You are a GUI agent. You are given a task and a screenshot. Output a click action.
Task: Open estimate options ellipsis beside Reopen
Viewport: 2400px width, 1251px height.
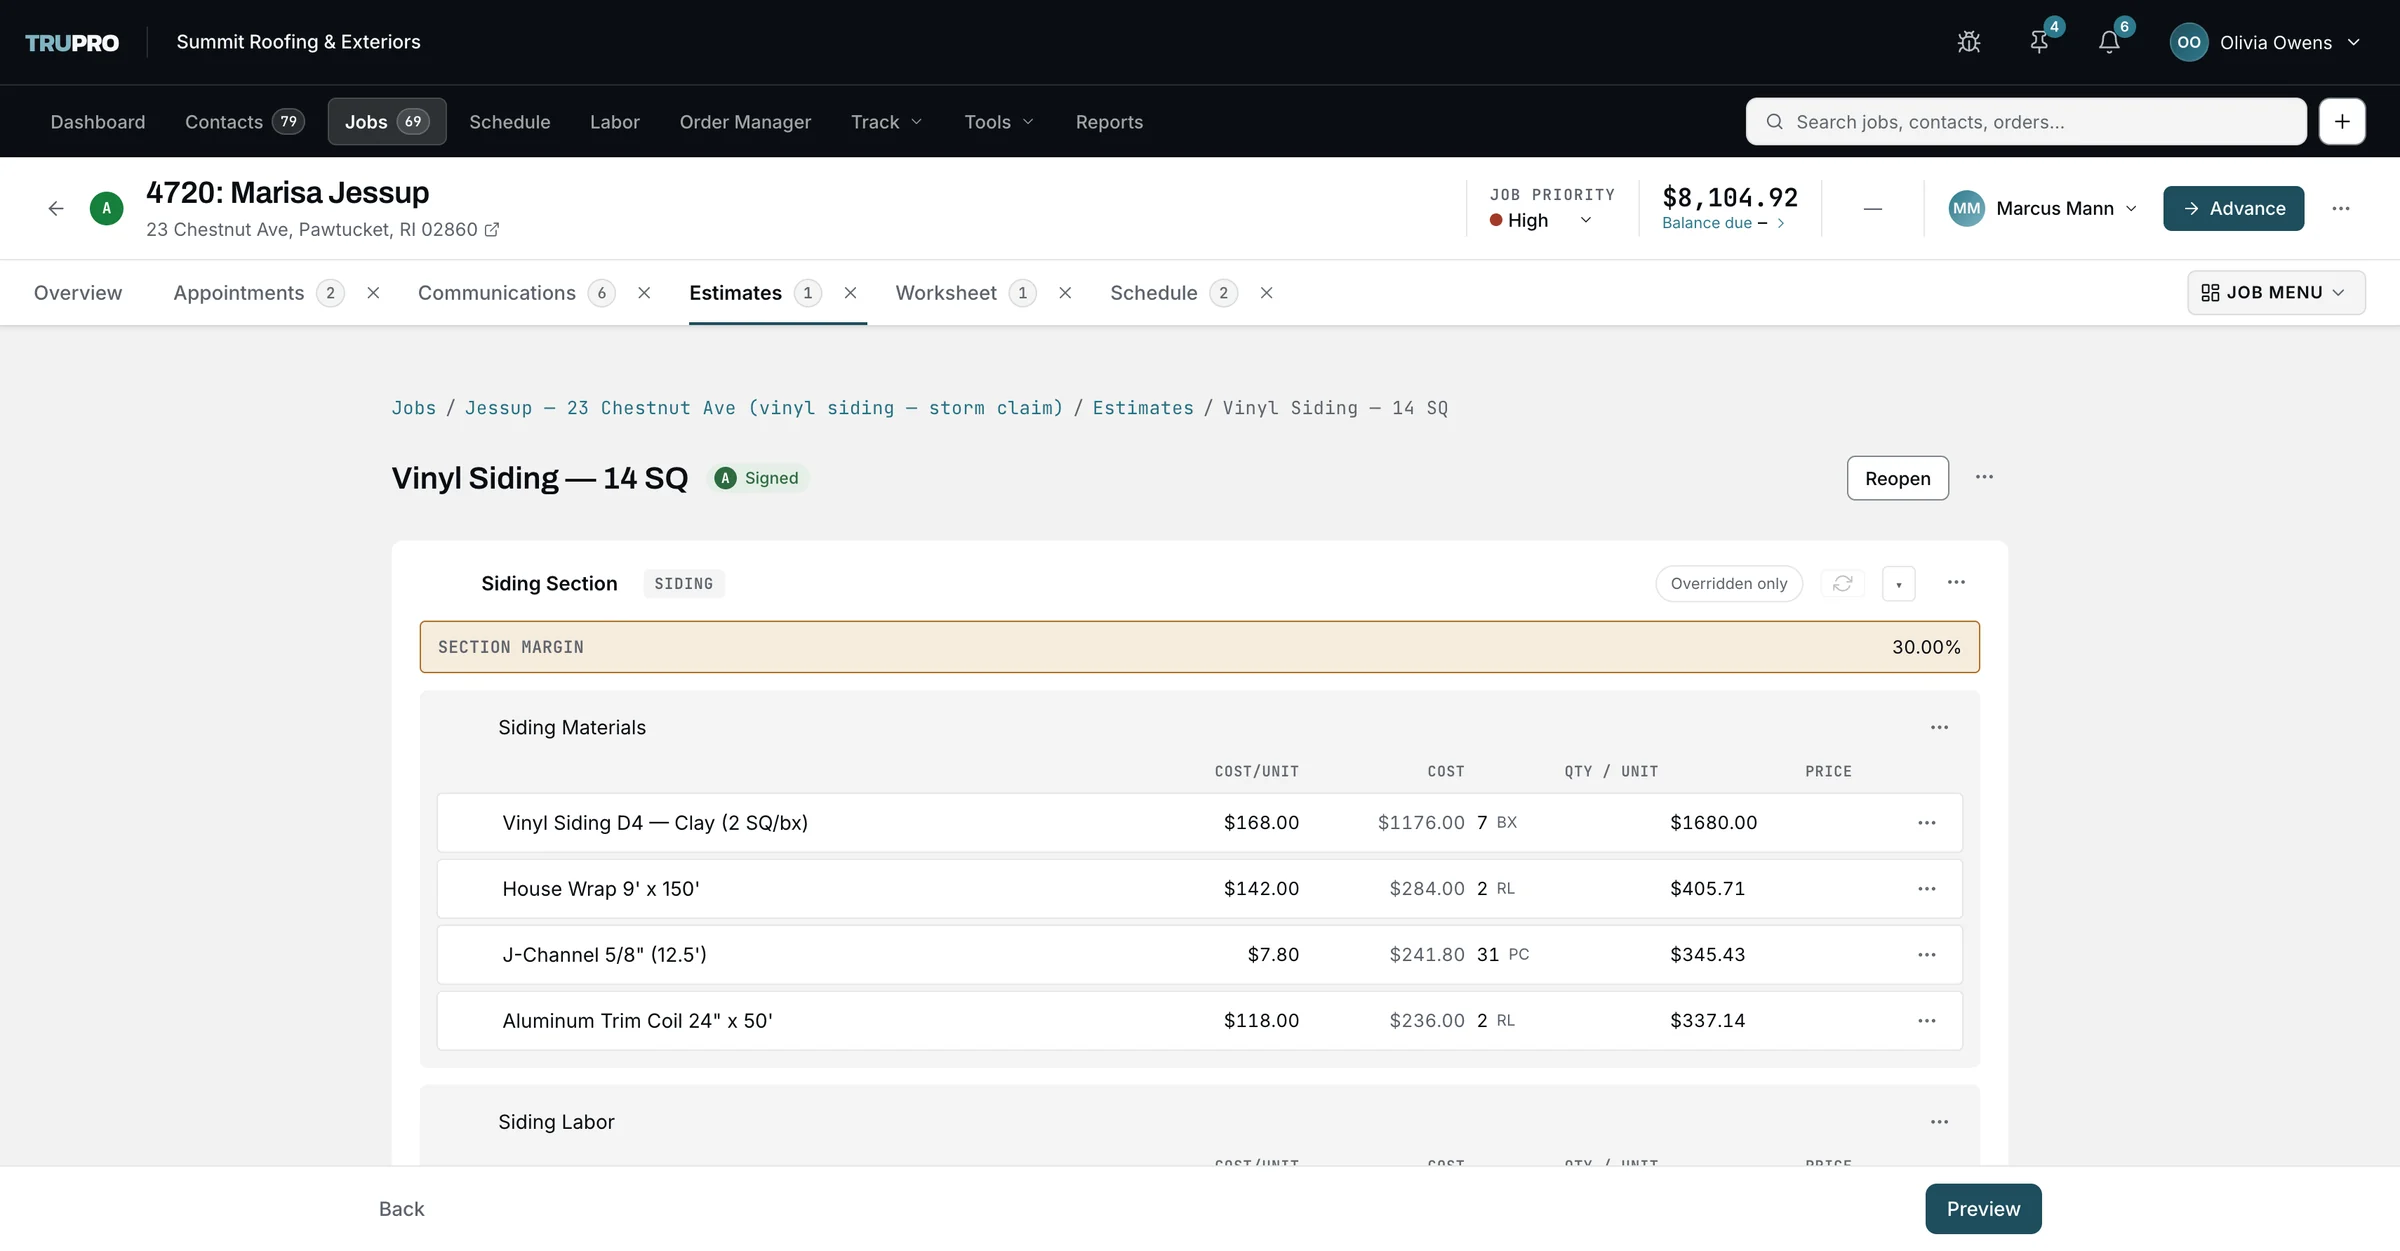pos(1984,477)
